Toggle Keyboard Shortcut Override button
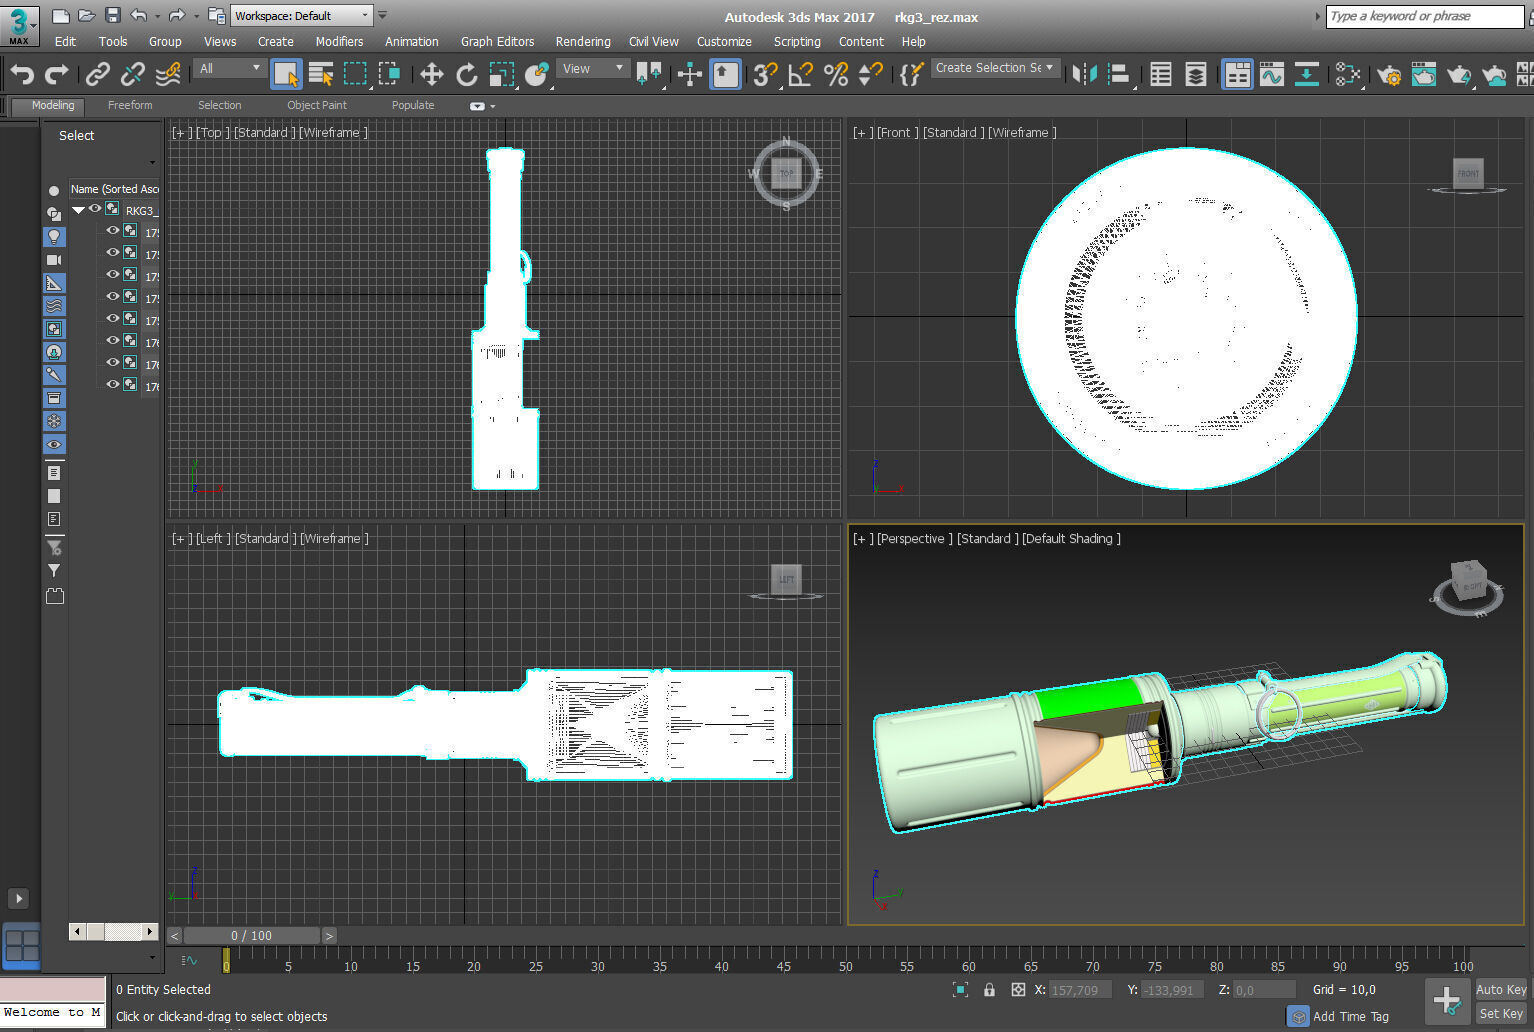 pyautogui.click(x=725, y=74)
